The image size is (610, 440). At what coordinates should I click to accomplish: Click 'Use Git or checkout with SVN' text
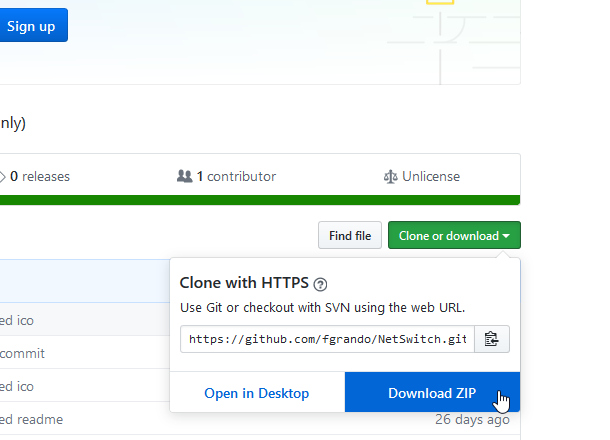pyautogui.click(x=323, y=308)
